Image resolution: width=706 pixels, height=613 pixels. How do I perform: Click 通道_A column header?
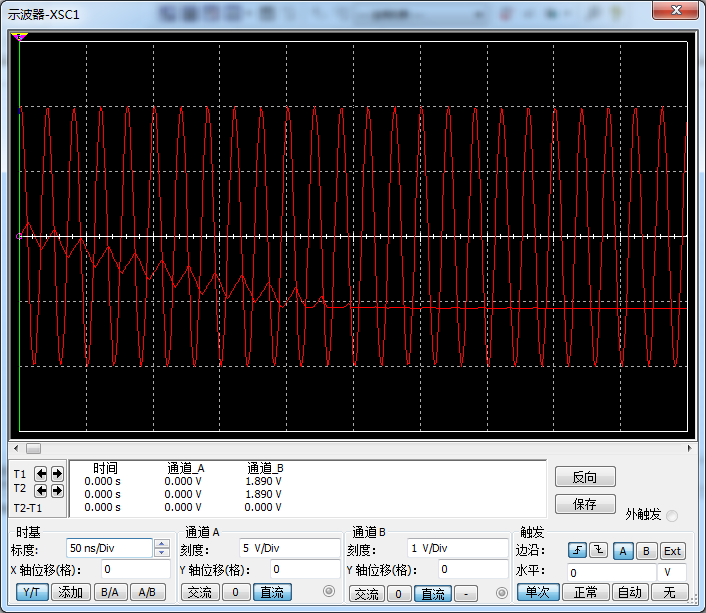pyautogui.click(x=186, y=468)
